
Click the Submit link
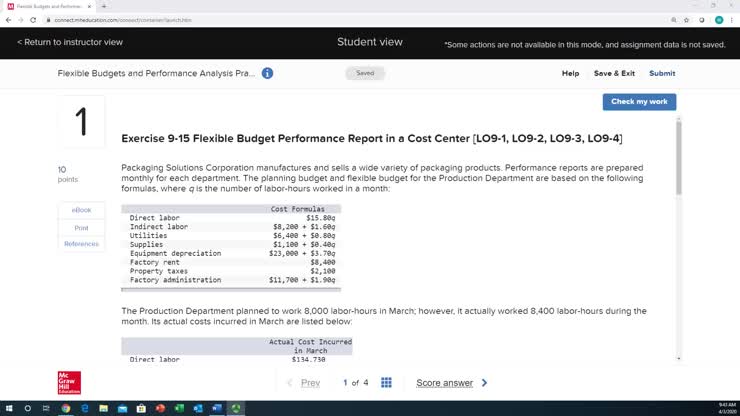(x=662, y=73)
